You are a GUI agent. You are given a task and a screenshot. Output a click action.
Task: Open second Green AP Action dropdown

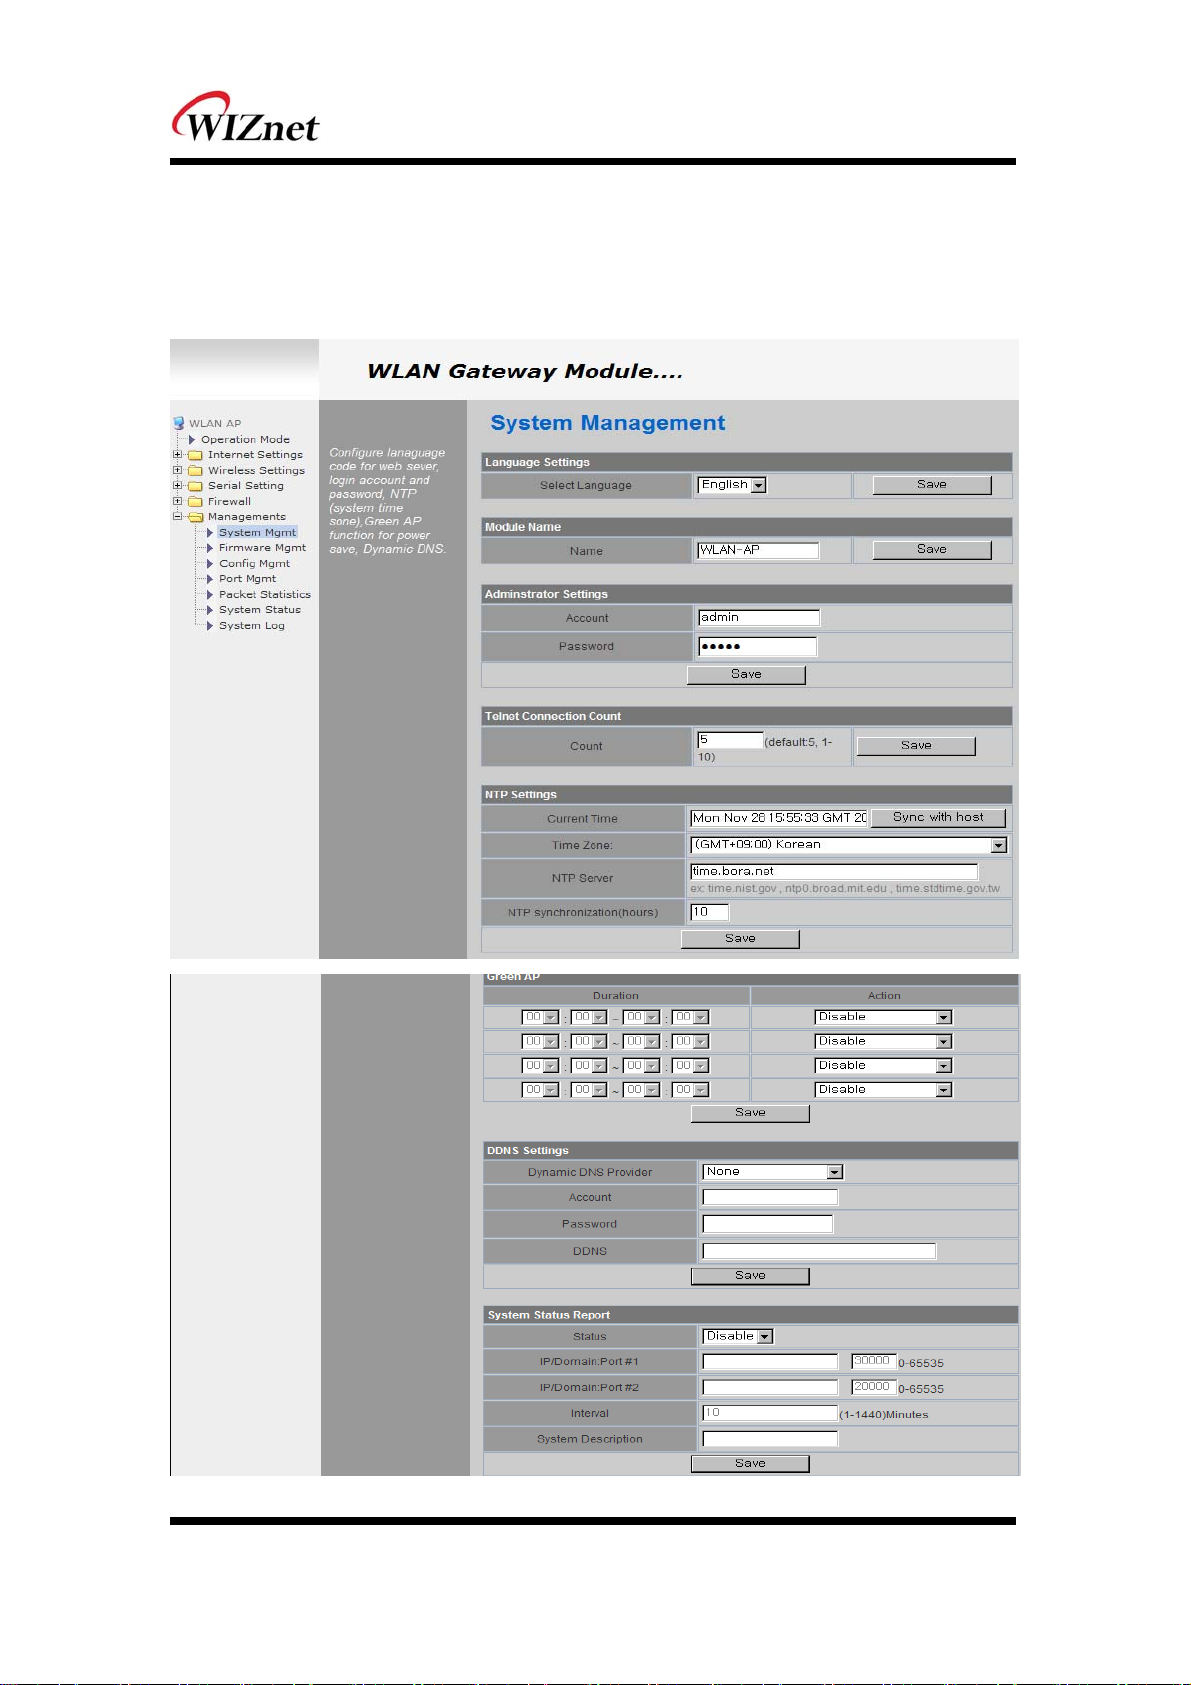[x=884, y=1042]
